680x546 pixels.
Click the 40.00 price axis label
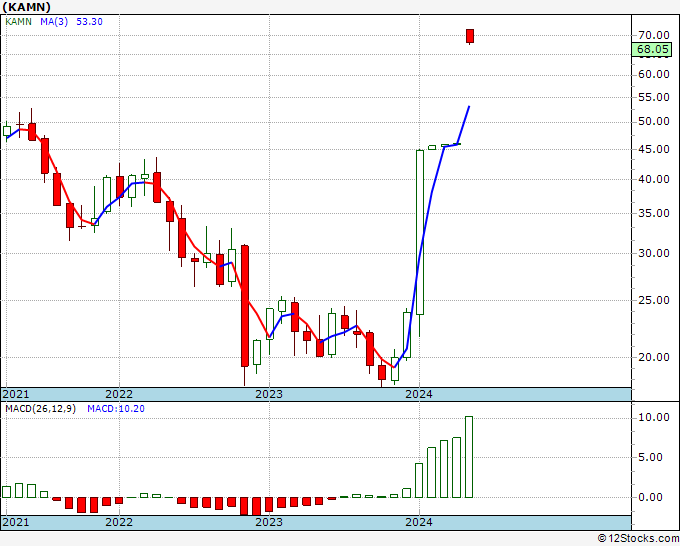pyautogui.click(x=654, y=179)
